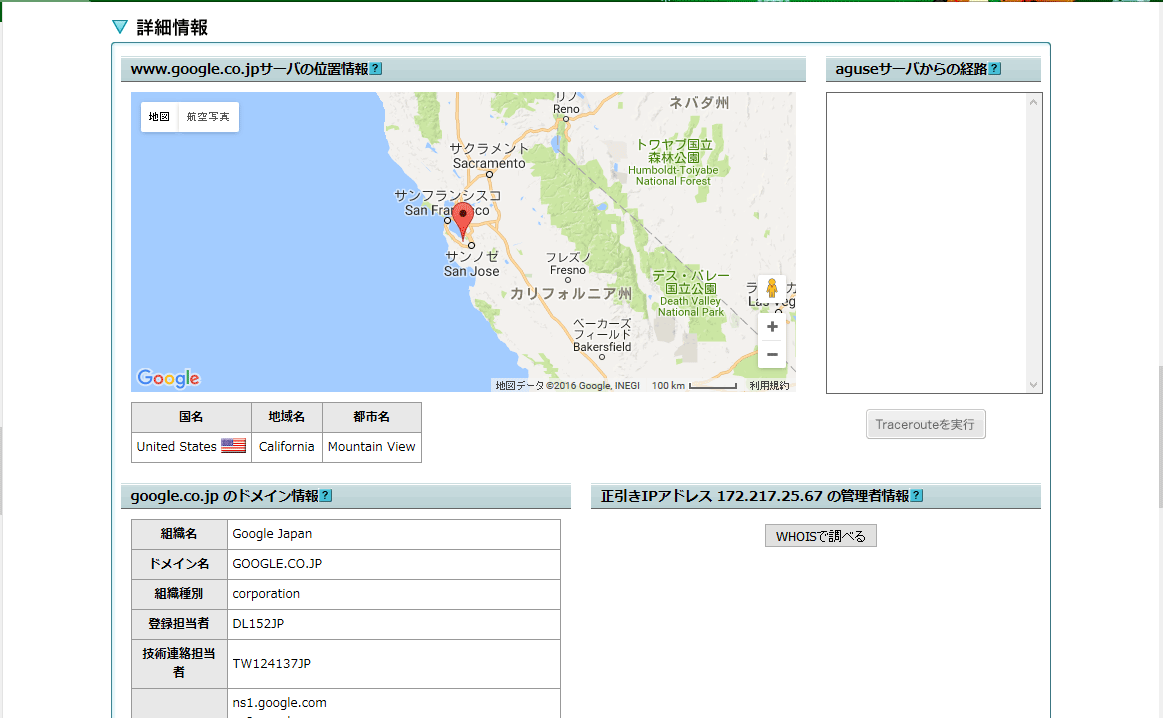Select the Mountain View cell

tap(372, 447)
